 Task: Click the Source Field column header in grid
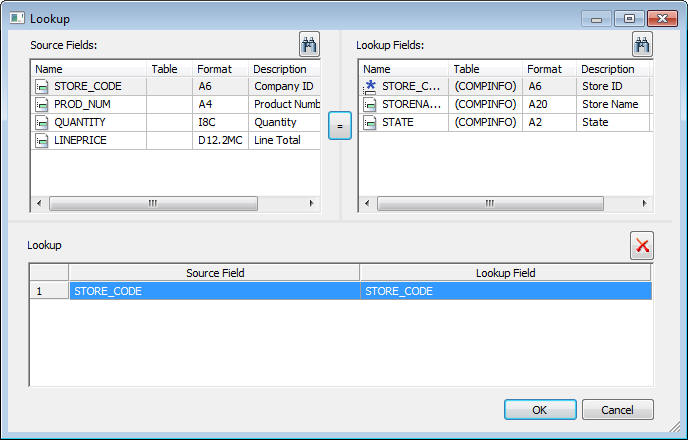tap(215, 273)
